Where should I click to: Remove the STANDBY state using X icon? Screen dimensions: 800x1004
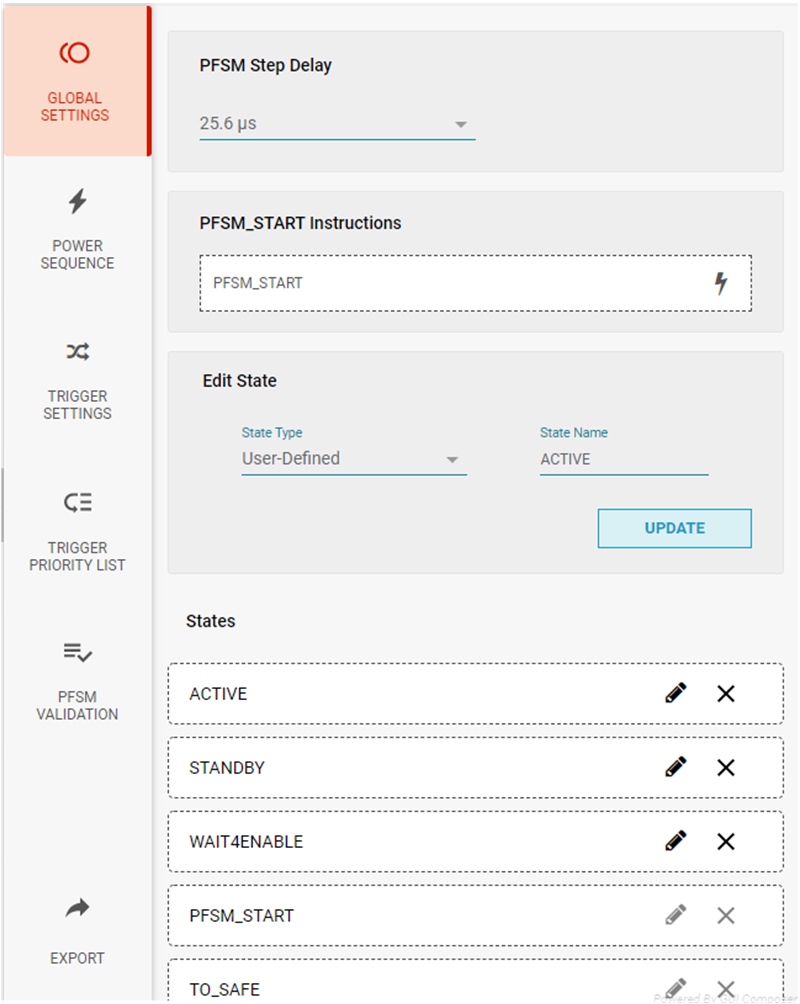point(726,767)
